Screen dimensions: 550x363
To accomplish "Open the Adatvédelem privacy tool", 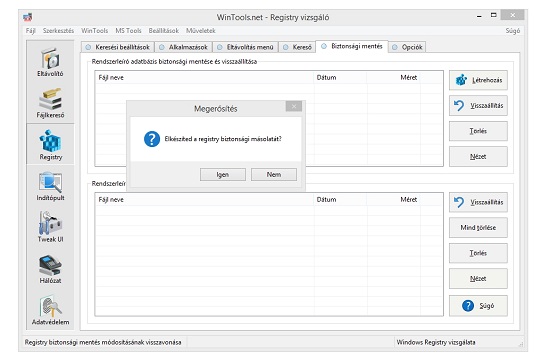I will pos(50,310).
